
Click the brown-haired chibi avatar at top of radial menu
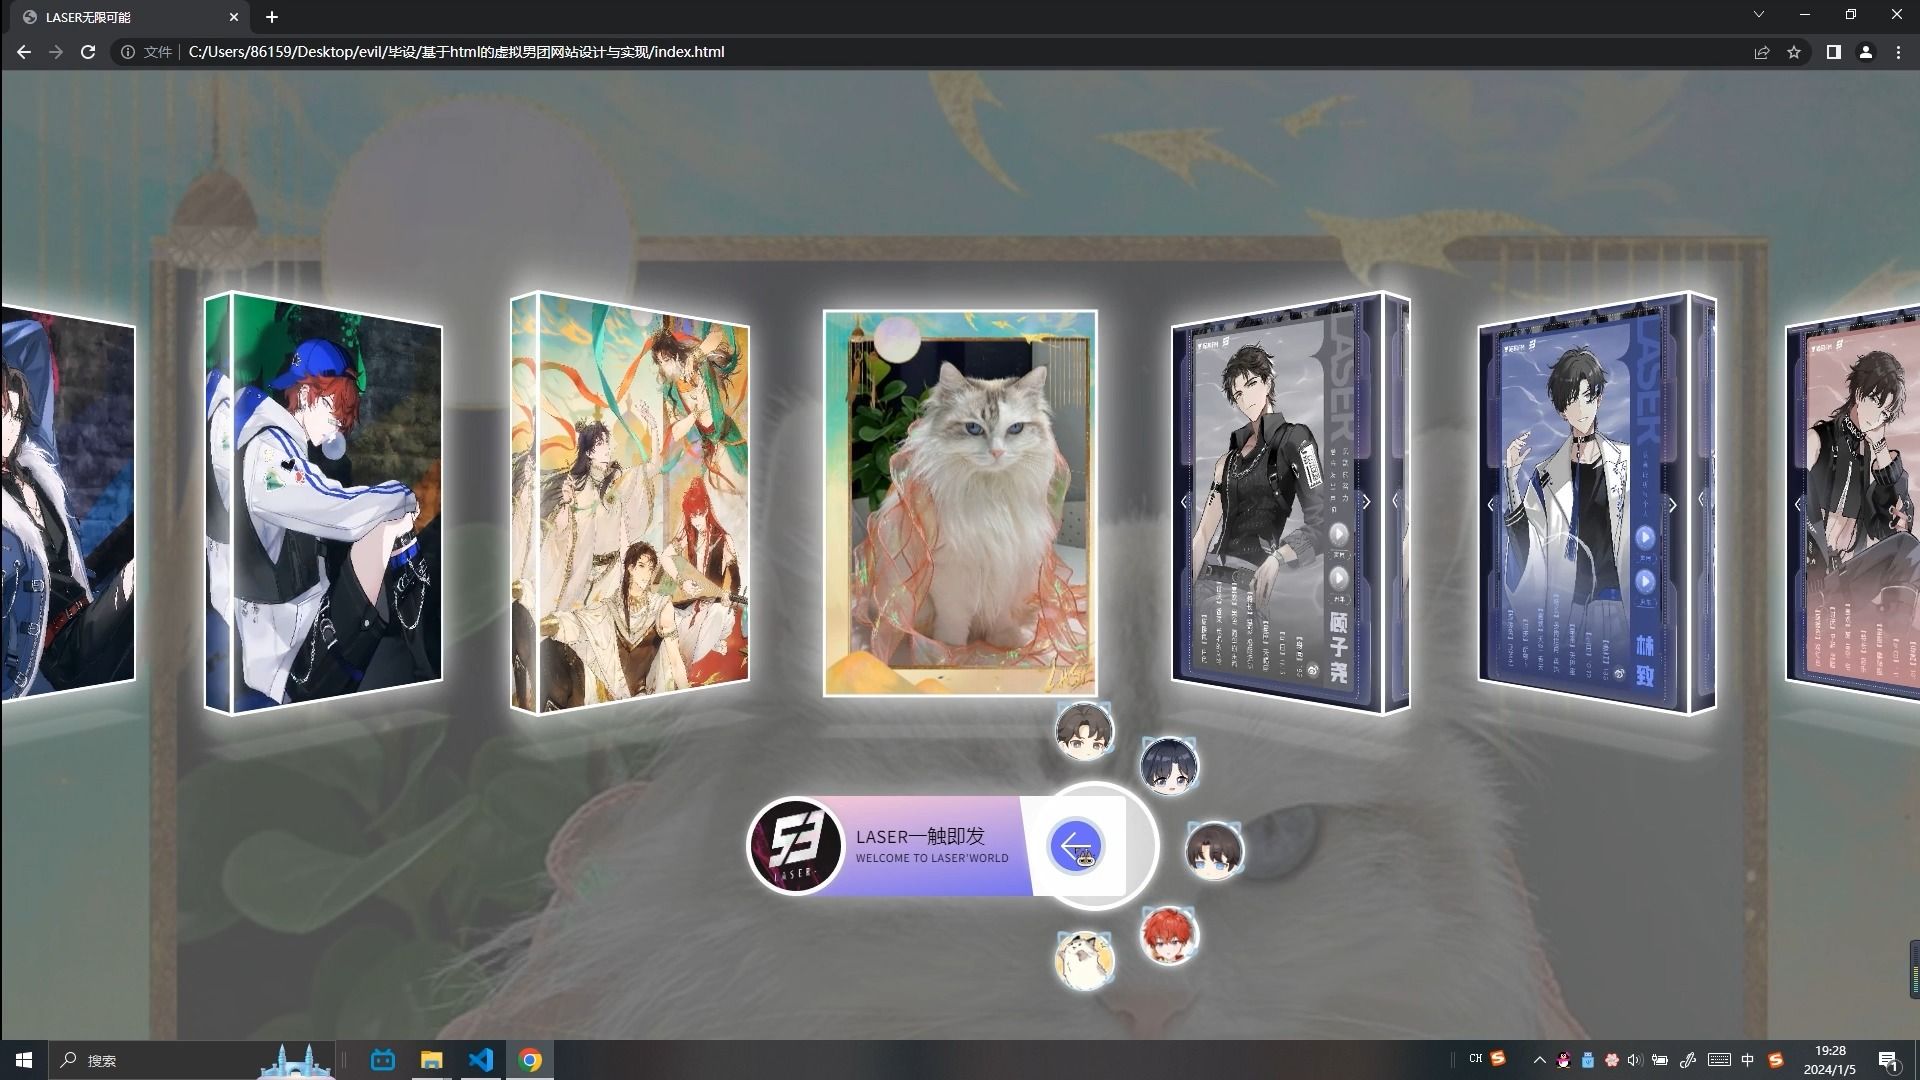[1084, 731]
